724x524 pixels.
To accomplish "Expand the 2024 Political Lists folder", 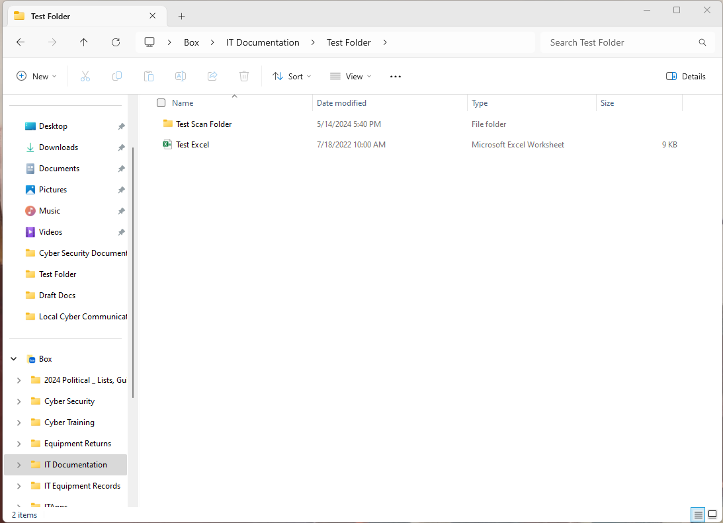I will 19,380.
